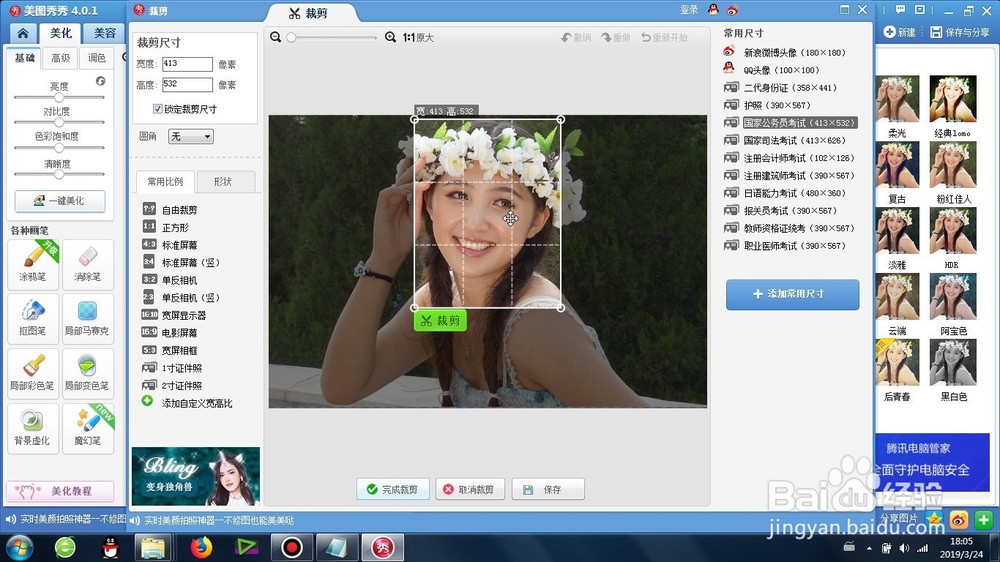Select the 消除笔 eraser tool
Viewport: 1000px width, 562px height.
tap(87, 264)
